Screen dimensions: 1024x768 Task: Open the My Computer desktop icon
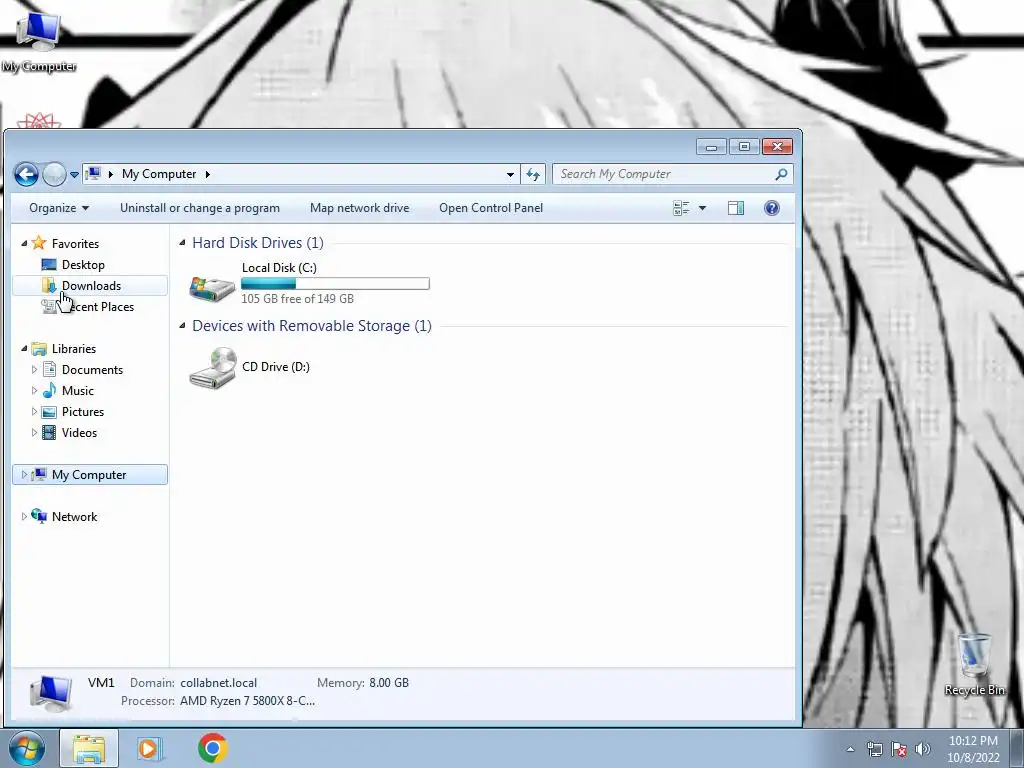39,40
